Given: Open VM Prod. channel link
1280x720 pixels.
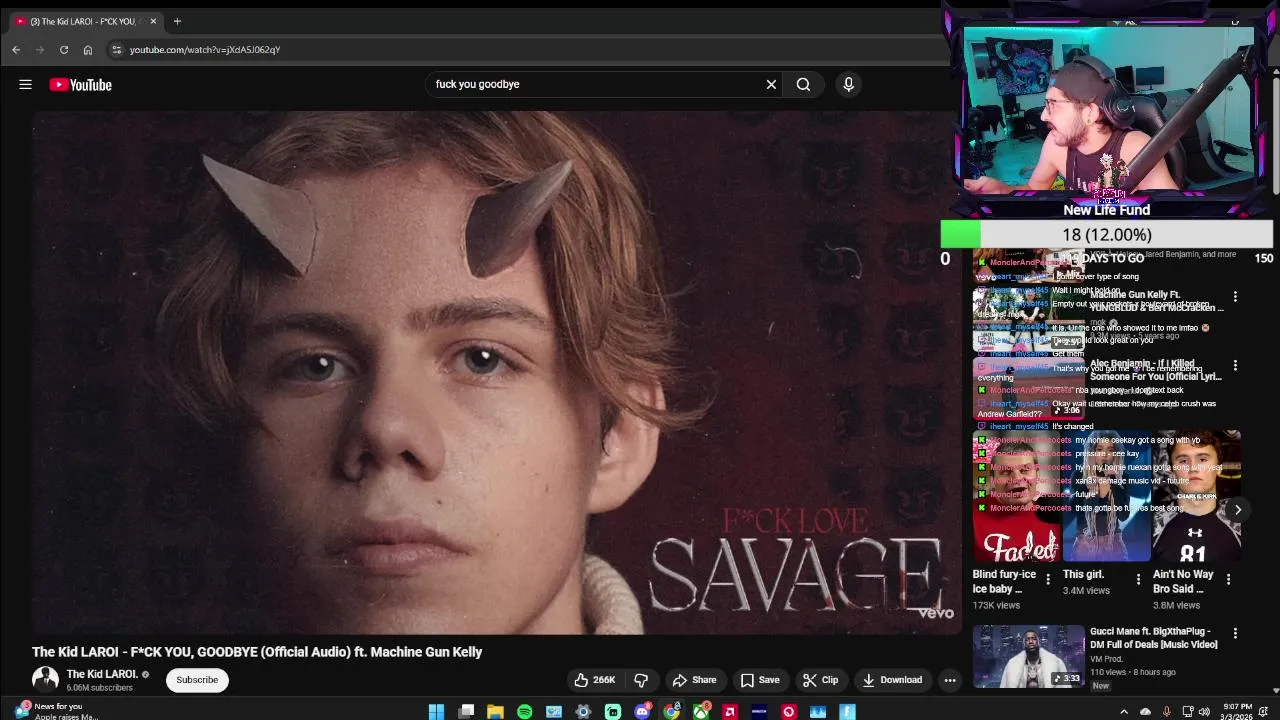Looking at the screenshot, I should coord(1109,659).
